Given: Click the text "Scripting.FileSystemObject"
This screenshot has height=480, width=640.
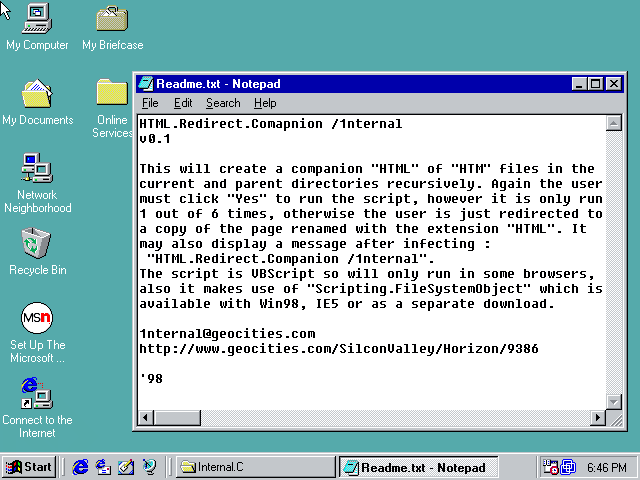Looking at the screenshot, I should [419, 289].
